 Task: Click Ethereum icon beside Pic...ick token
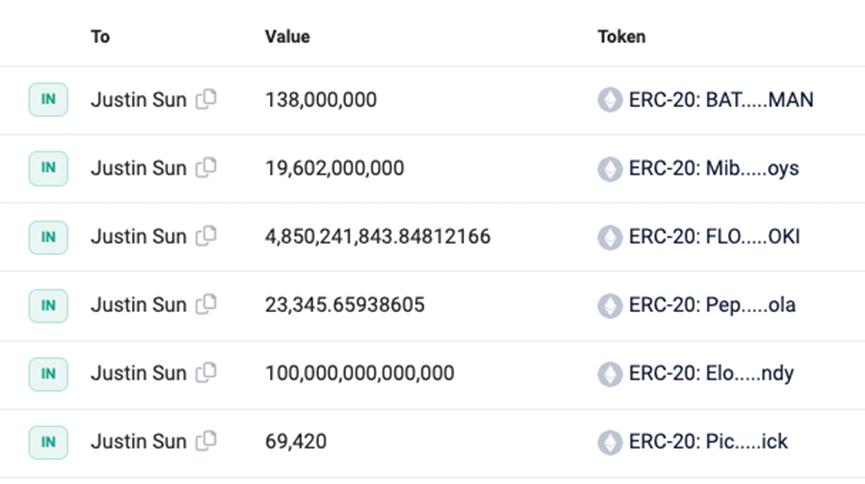(x=610, y=441)
